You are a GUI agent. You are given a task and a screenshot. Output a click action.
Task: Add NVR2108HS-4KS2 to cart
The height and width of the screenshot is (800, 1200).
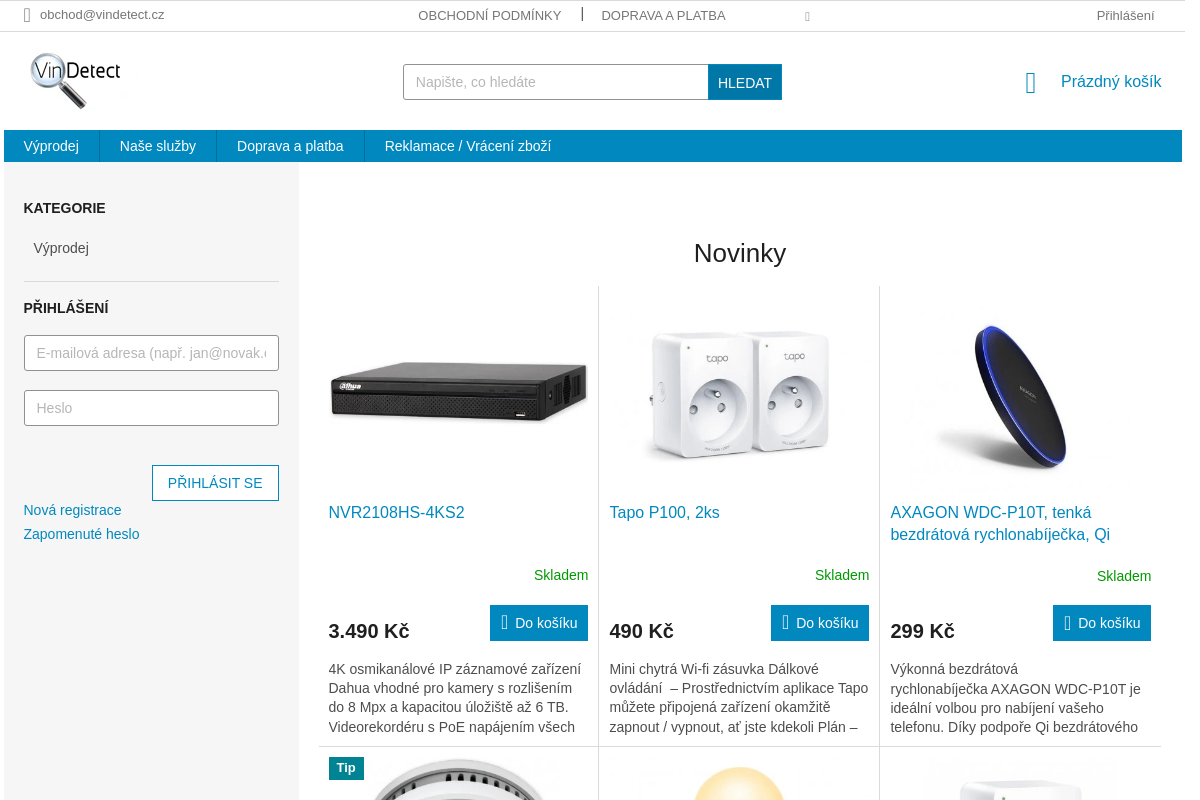[x=539, y=623]
